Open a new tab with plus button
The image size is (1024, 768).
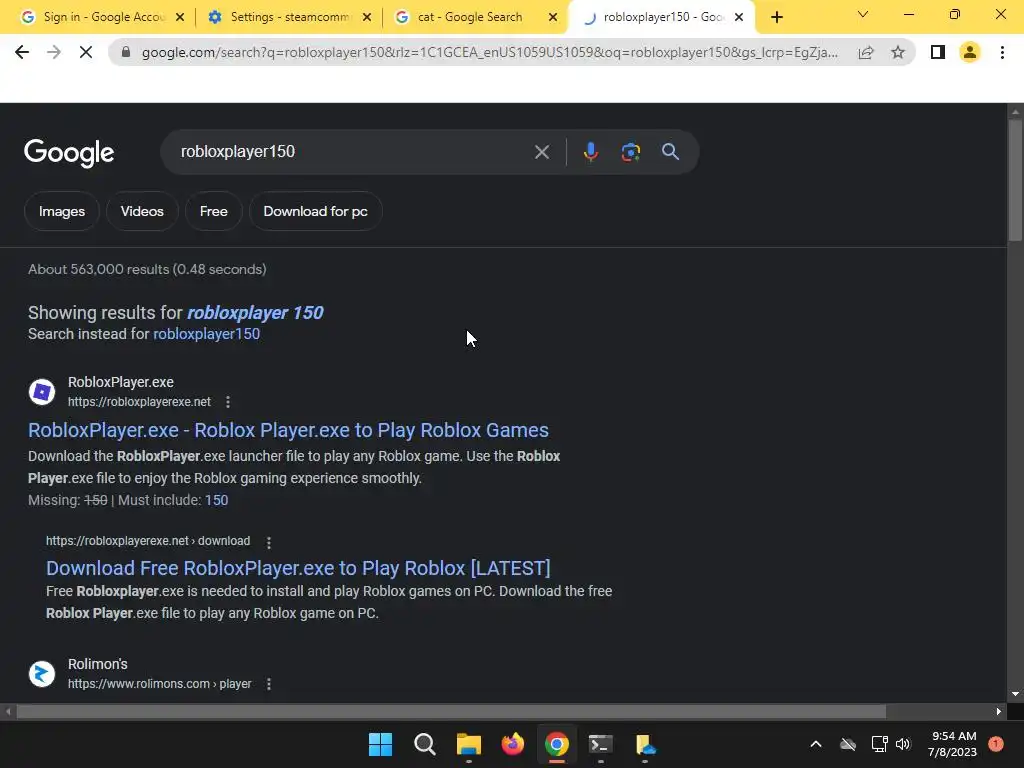pos(776,17)
